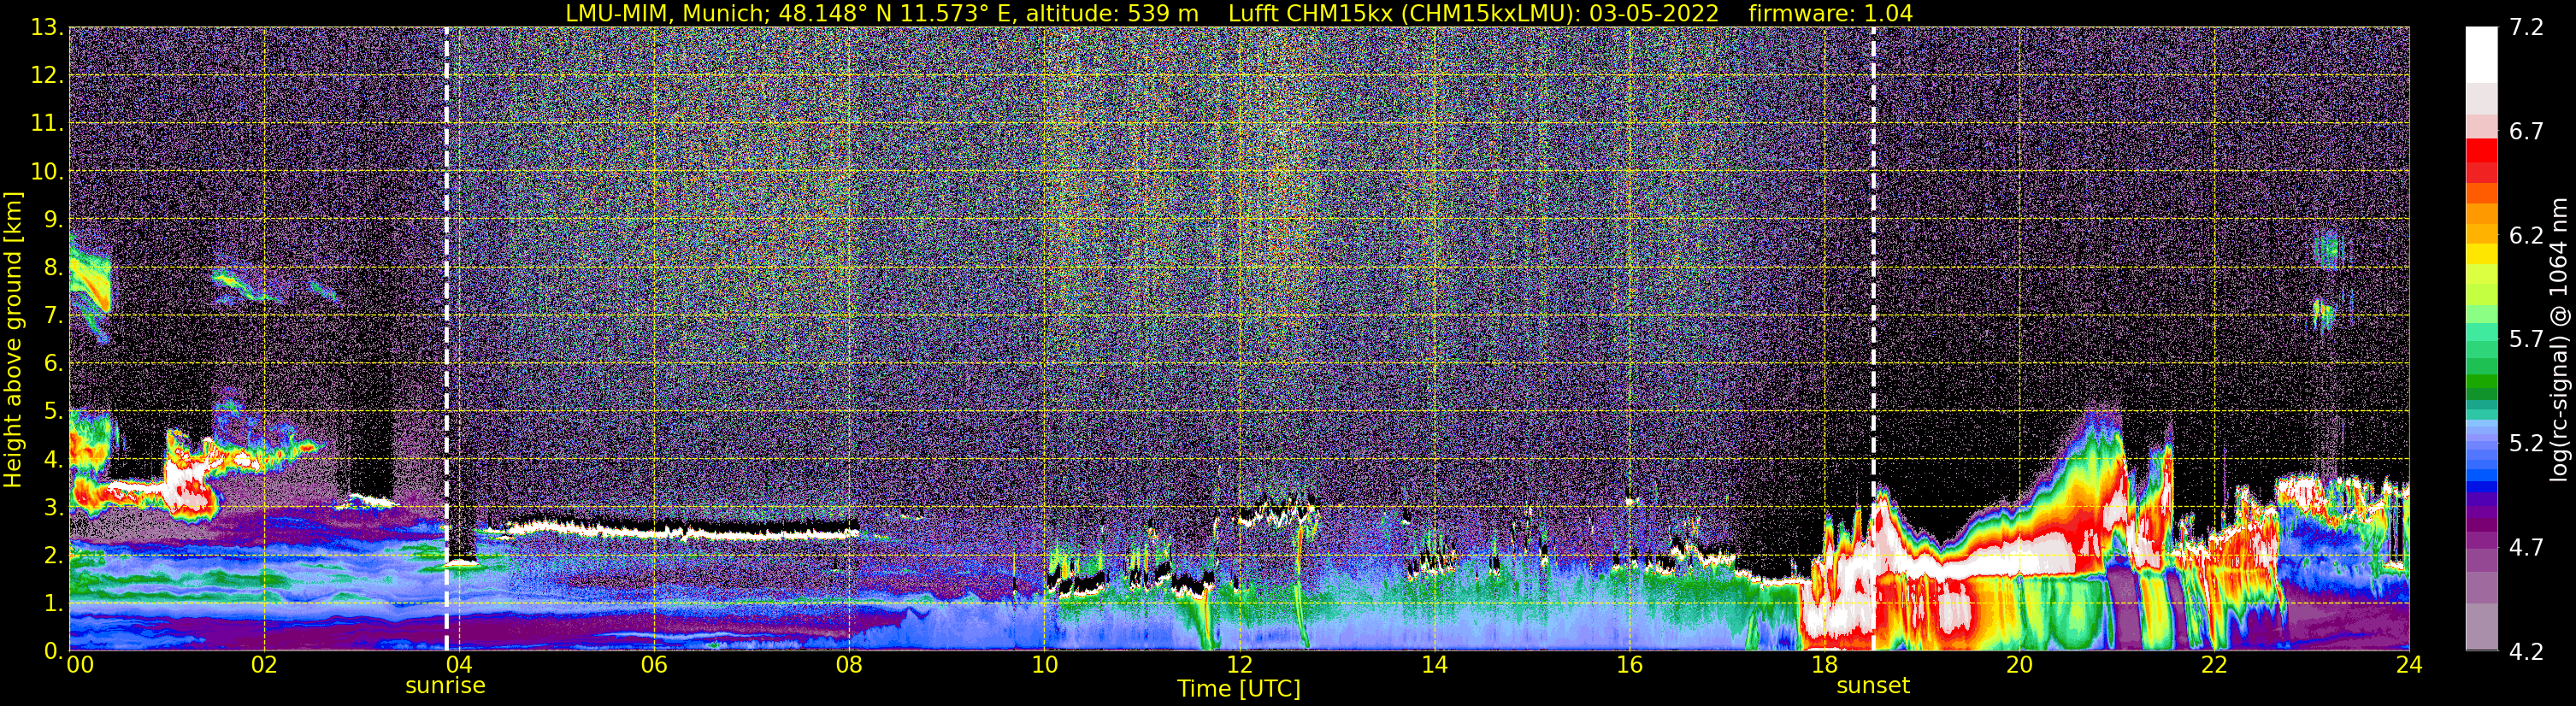
Task: Click the colorbar value 5.2
Action: [2526, 444]
